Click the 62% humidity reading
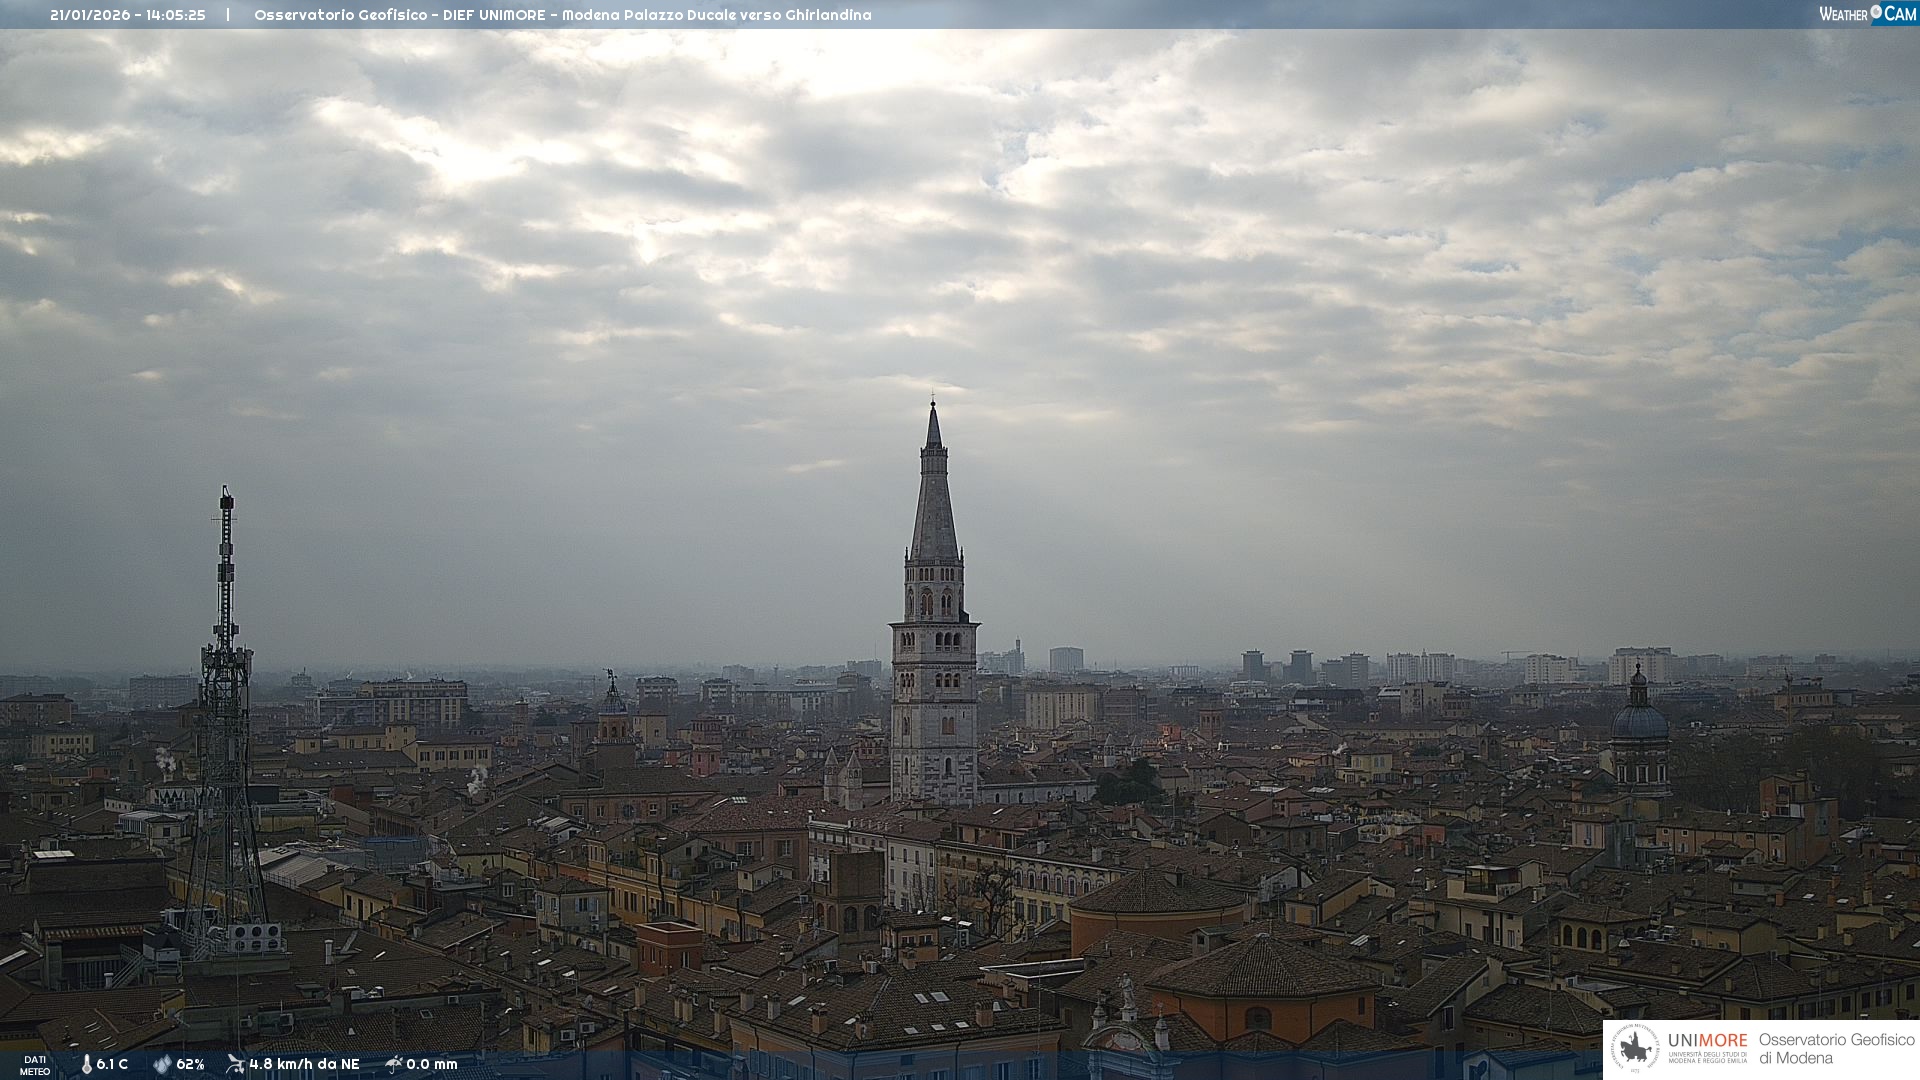The image size is (1920, 1080). coord(190,1064)
